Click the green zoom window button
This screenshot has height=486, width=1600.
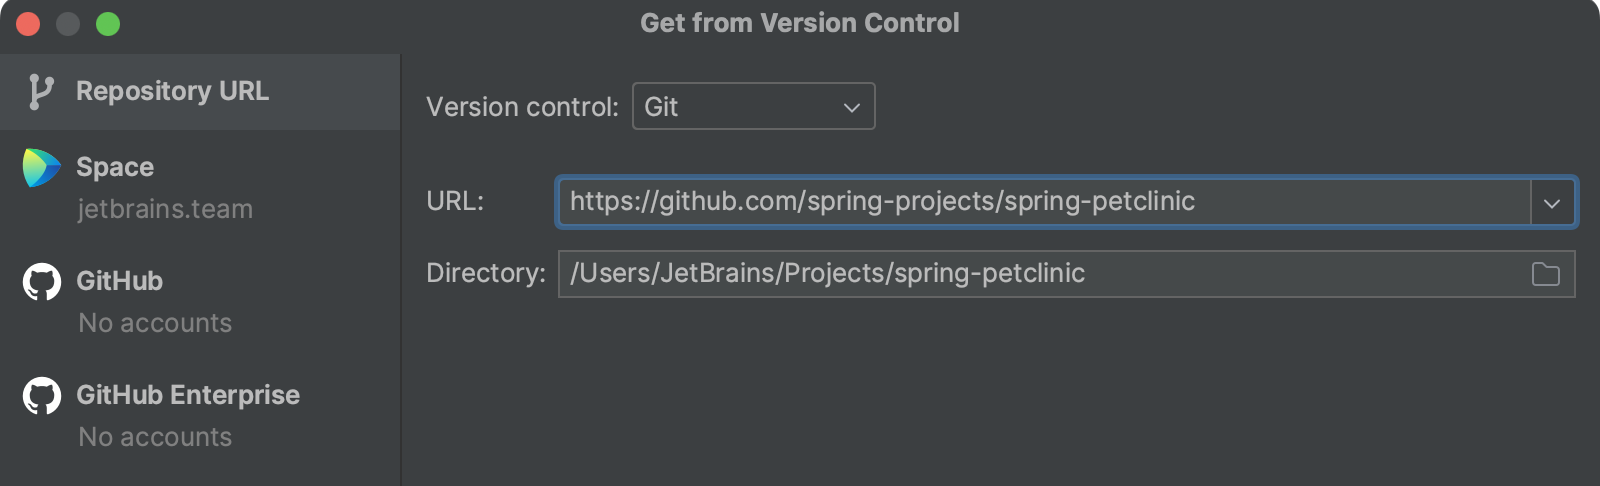pos(108,24)
